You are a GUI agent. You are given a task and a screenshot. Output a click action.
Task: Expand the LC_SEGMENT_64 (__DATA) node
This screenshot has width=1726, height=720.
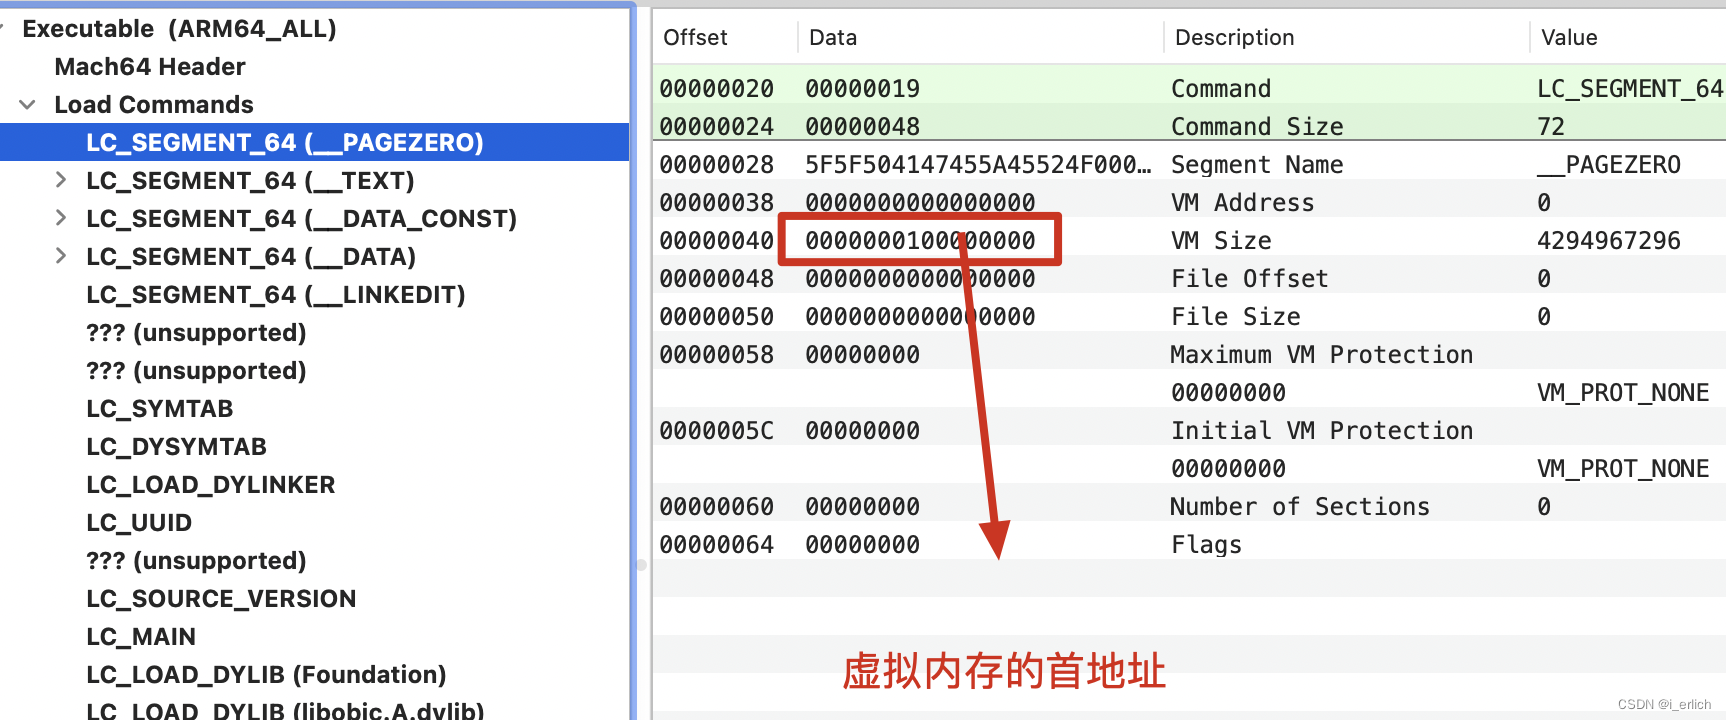point(61,256)
